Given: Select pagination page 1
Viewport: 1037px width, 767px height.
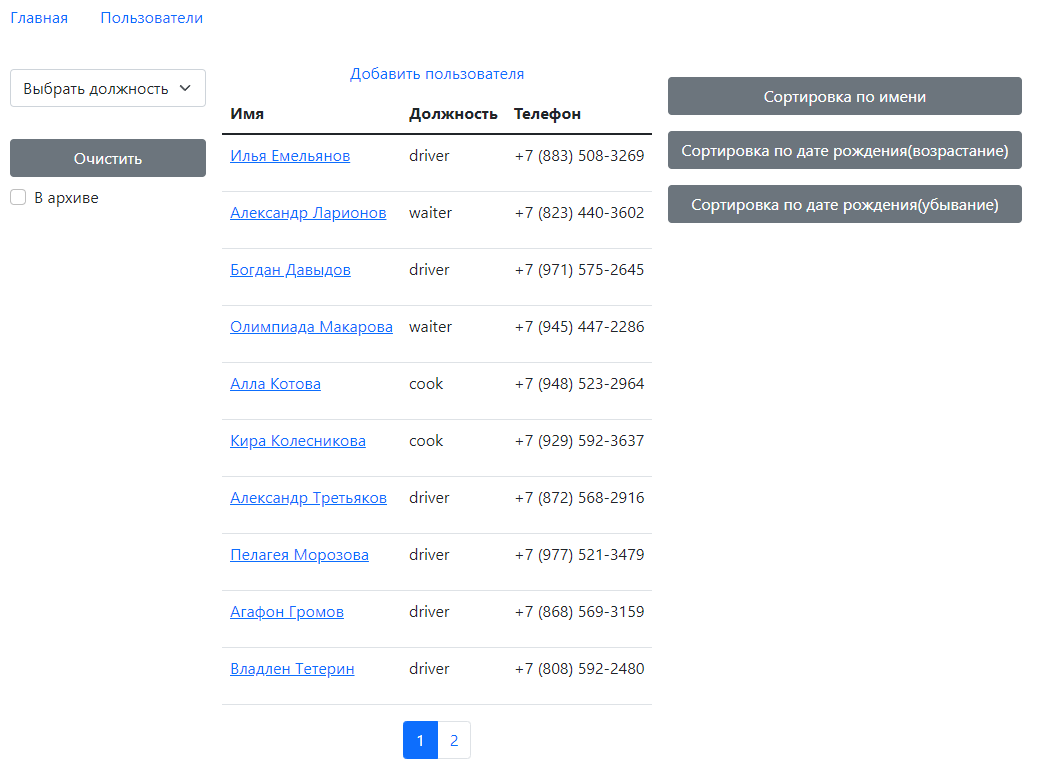Looking at the screenshot, I should [x=420, y=740].
